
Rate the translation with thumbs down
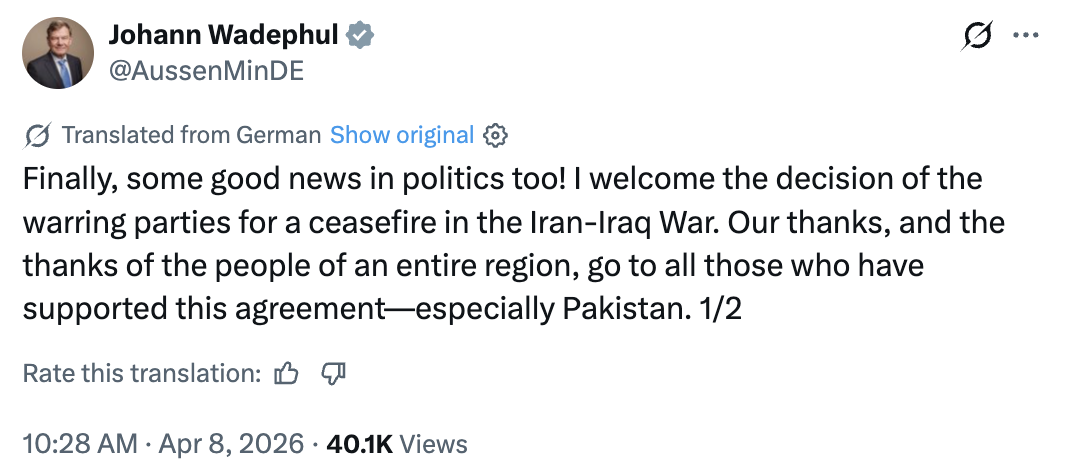[x=334, y=373]
